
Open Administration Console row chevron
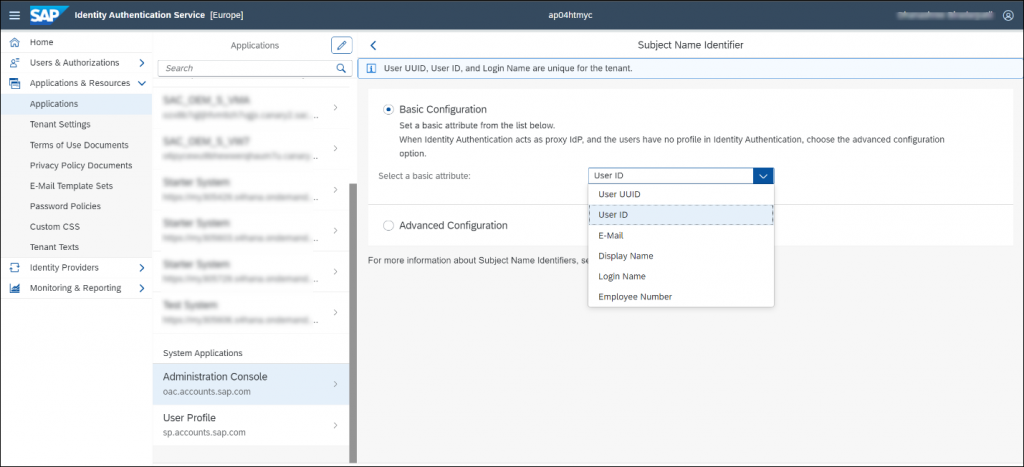pyautogui.click(x=335, y=384)
